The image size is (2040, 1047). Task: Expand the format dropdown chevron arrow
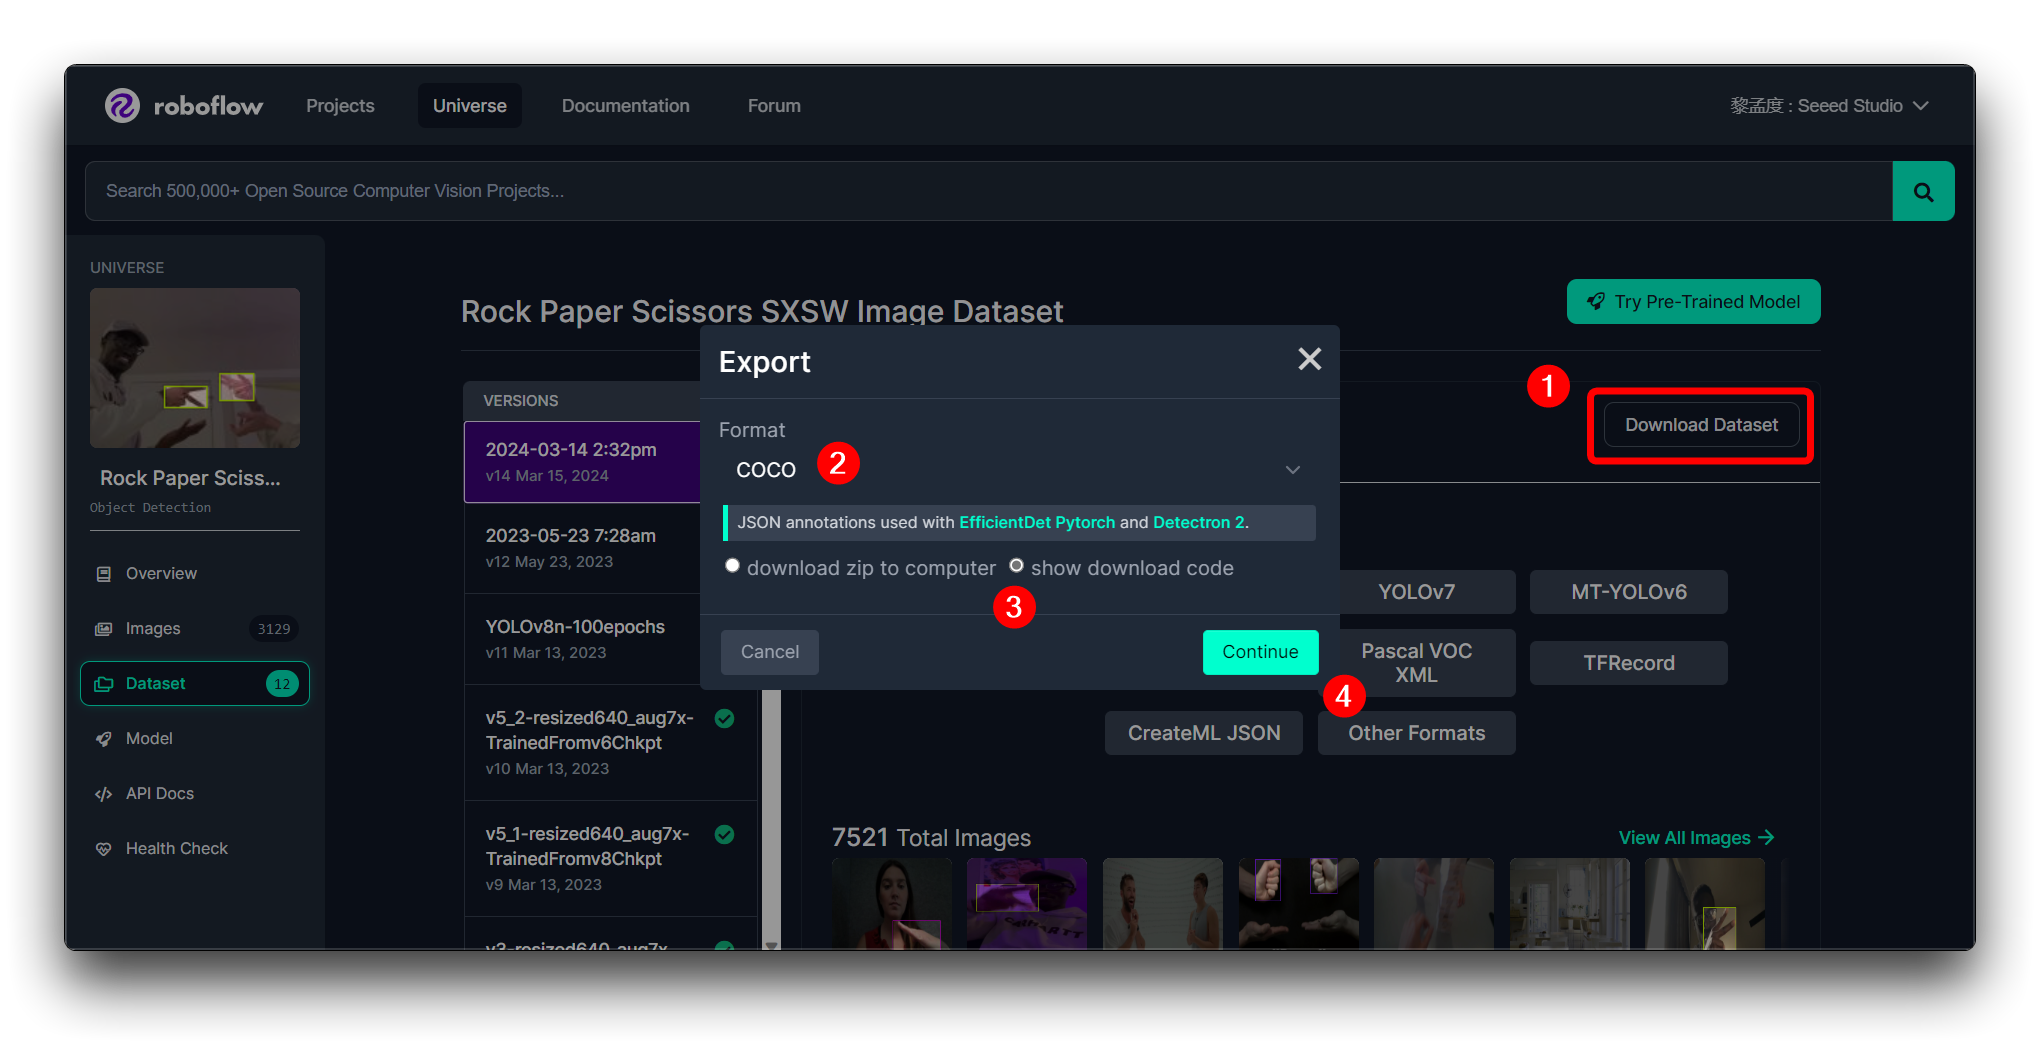(1292, 470)
